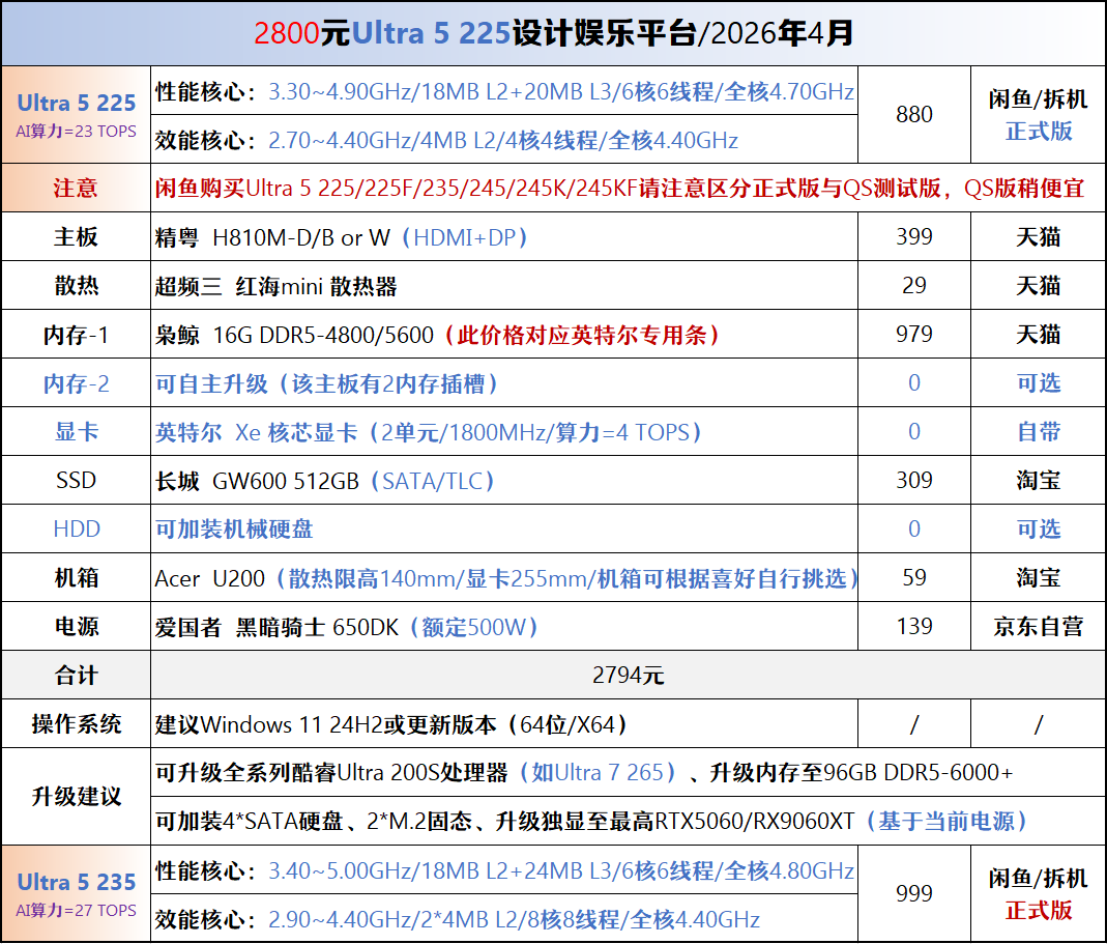Click the CPU price '880'
The image size is (1108, 944).
point(914,114)
